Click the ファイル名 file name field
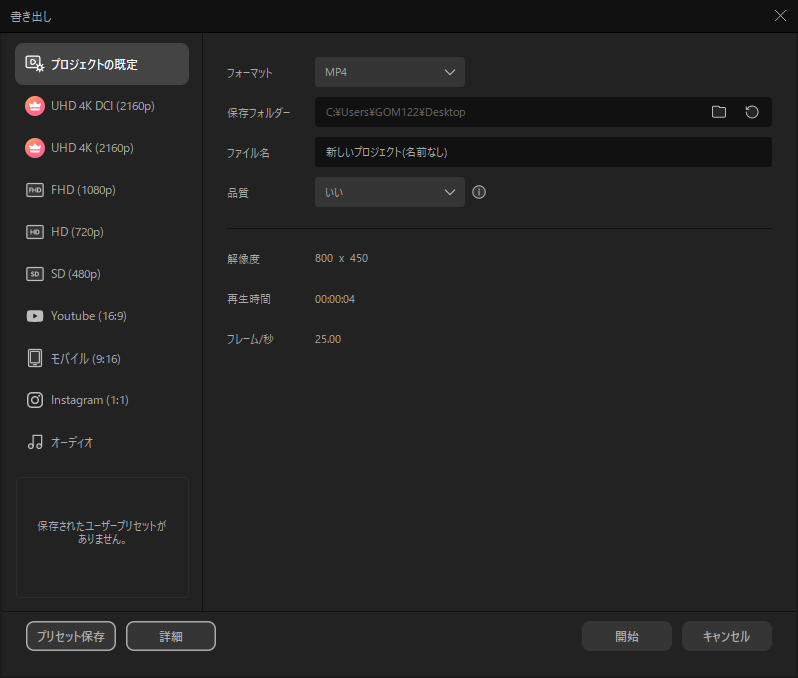This screenshot has height=678, width=798. 543,152
